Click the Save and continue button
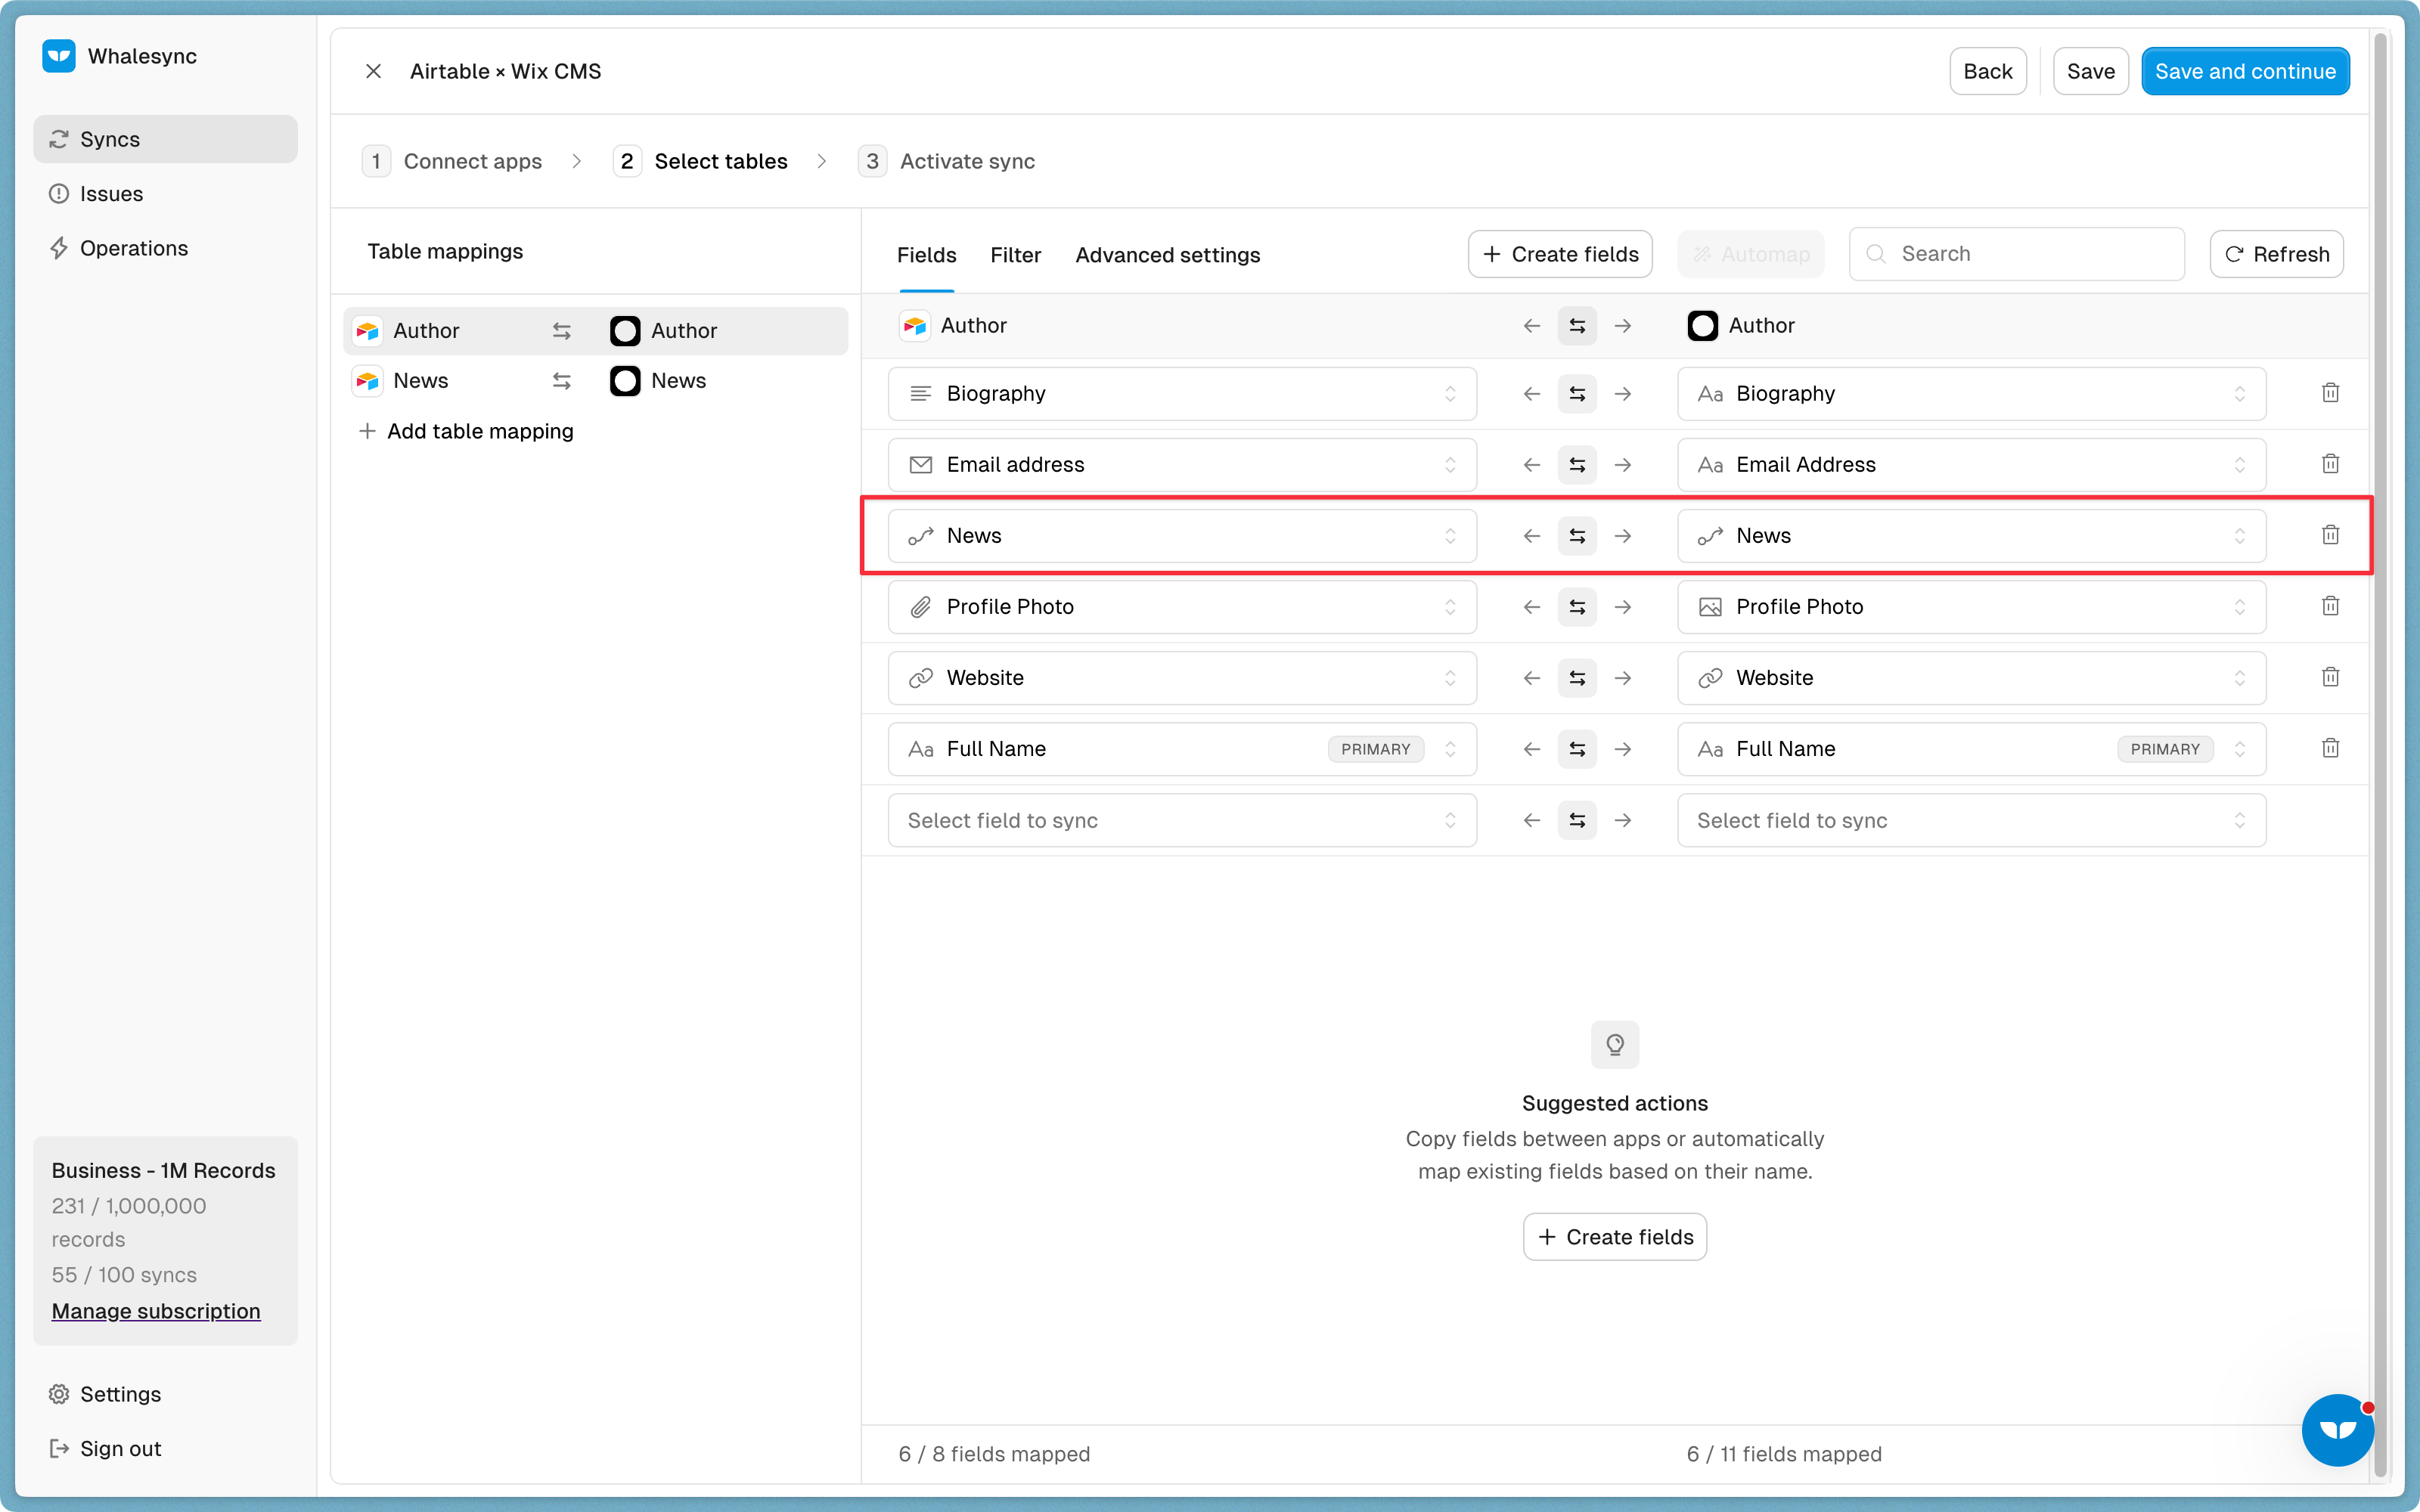 click(2245, 71)
